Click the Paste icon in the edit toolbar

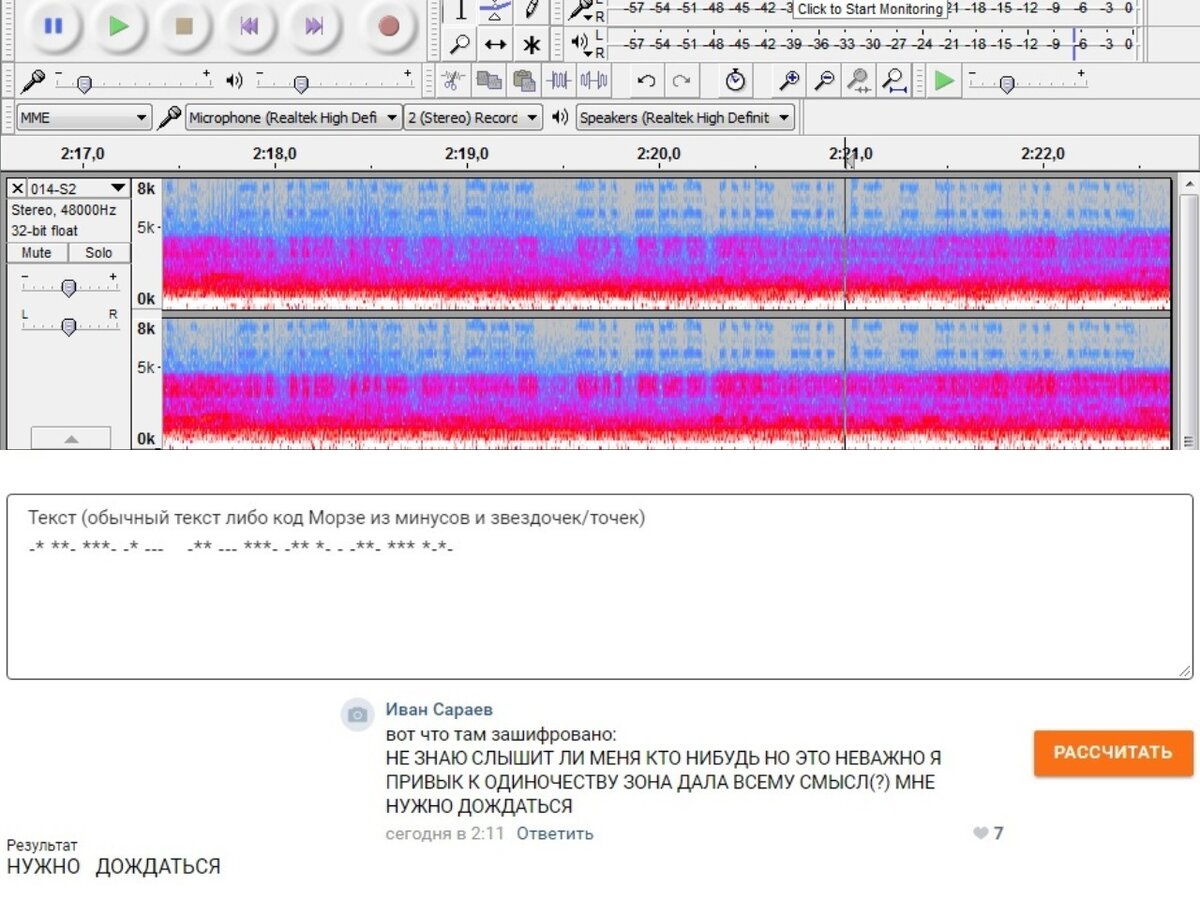click(524, 80)
